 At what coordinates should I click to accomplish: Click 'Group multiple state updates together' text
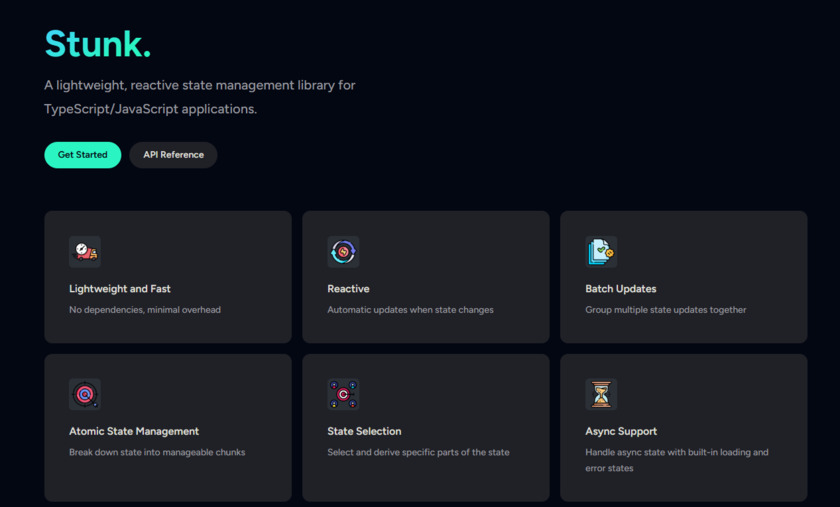coord(666,310)
